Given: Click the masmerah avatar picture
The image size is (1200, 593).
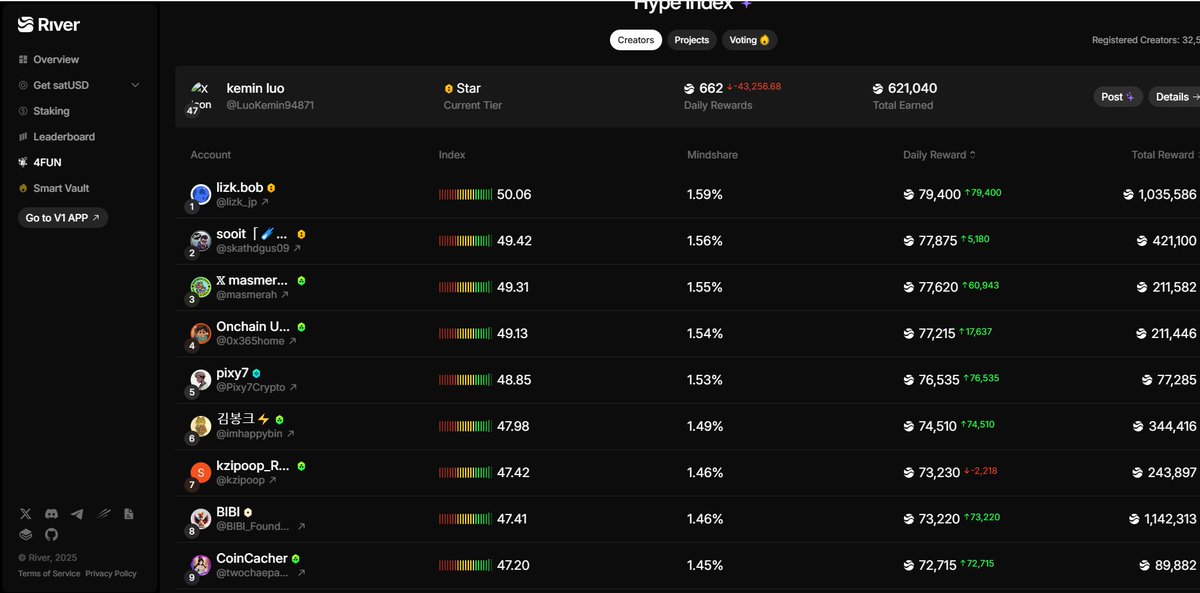Looking at the screenshot, I should pos(200,287).
